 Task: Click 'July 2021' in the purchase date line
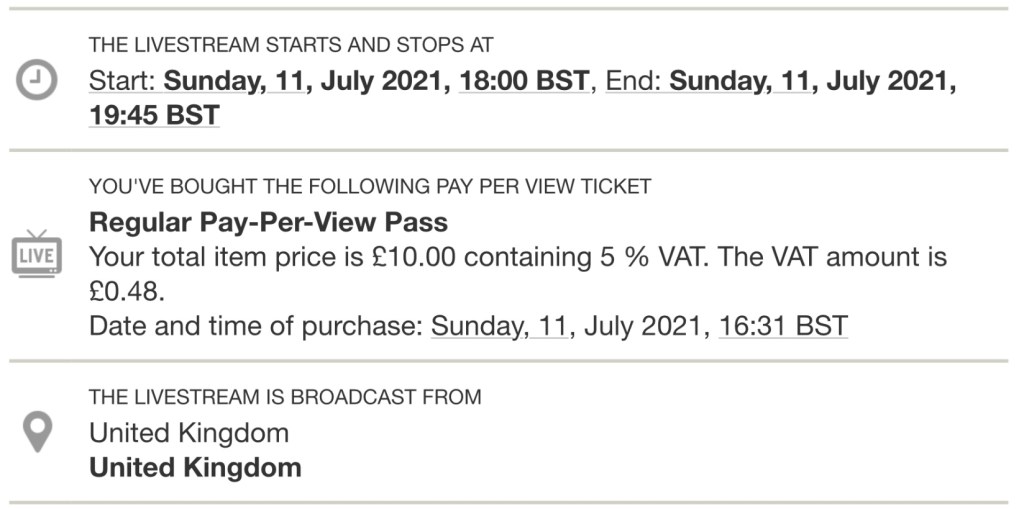[x=640, y=325]
